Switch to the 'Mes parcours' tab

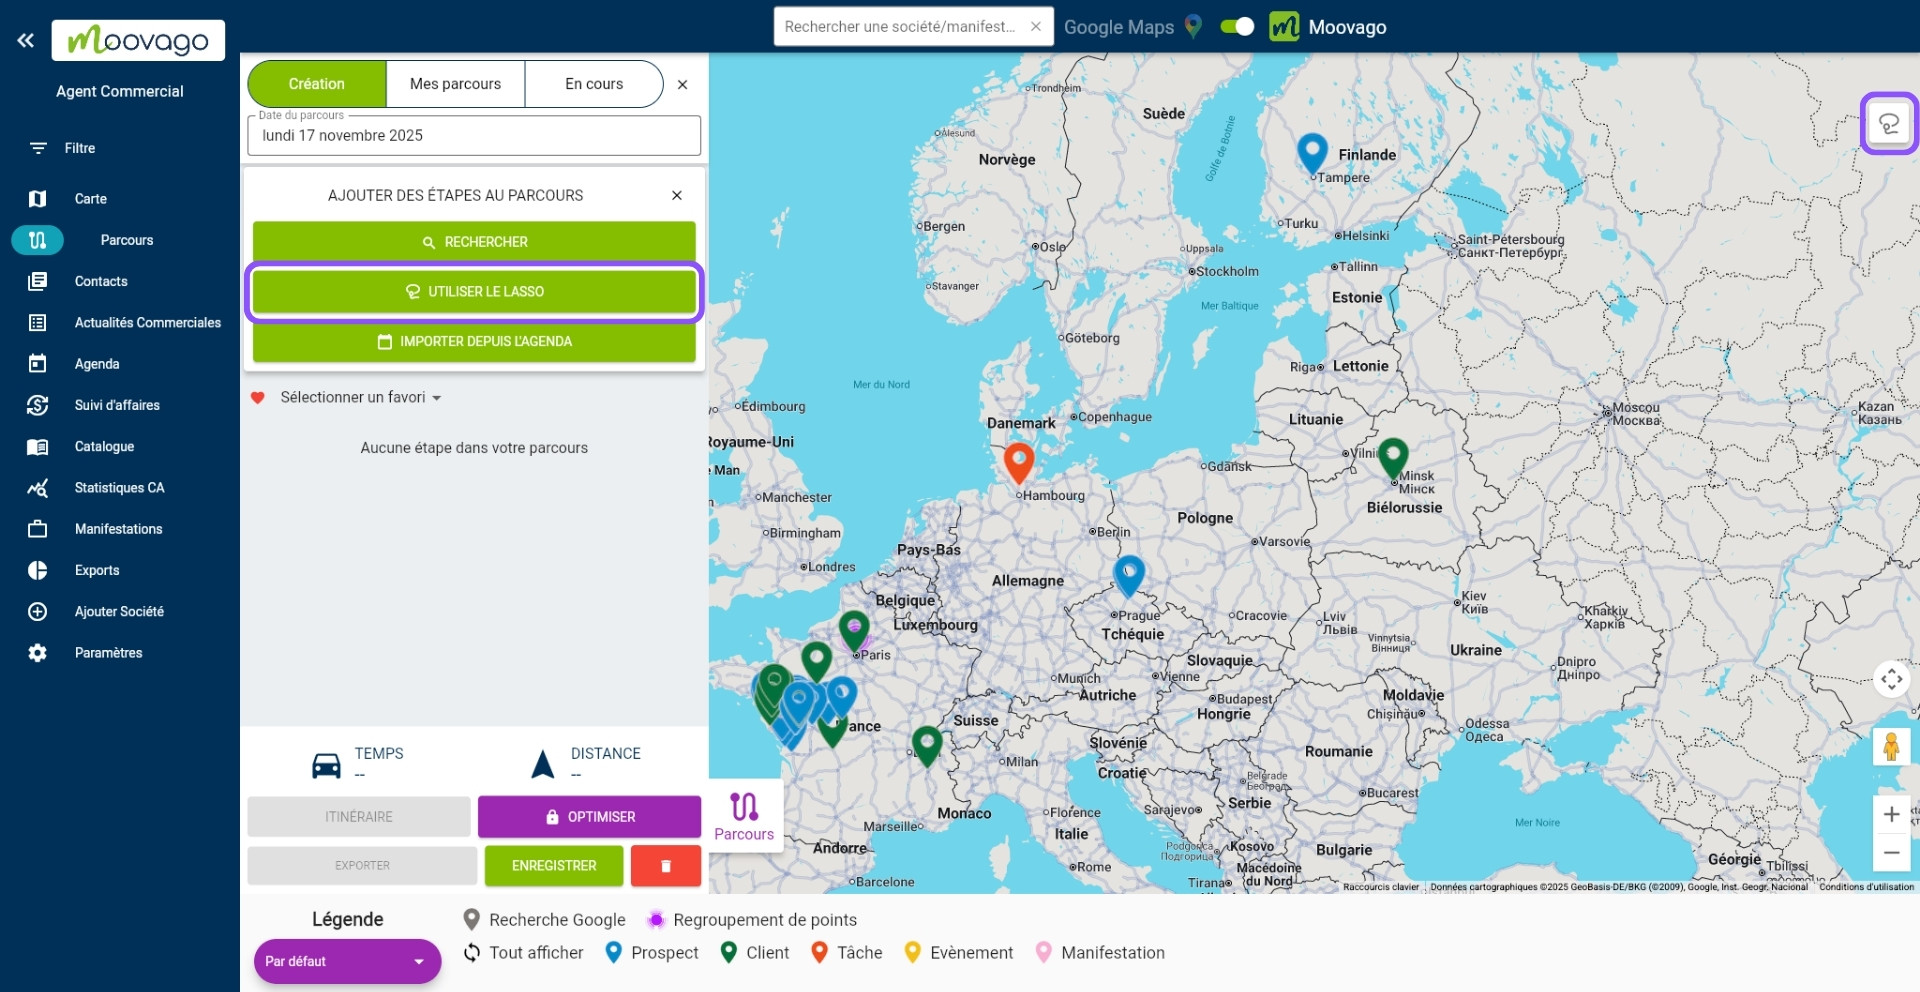[455, 84]
